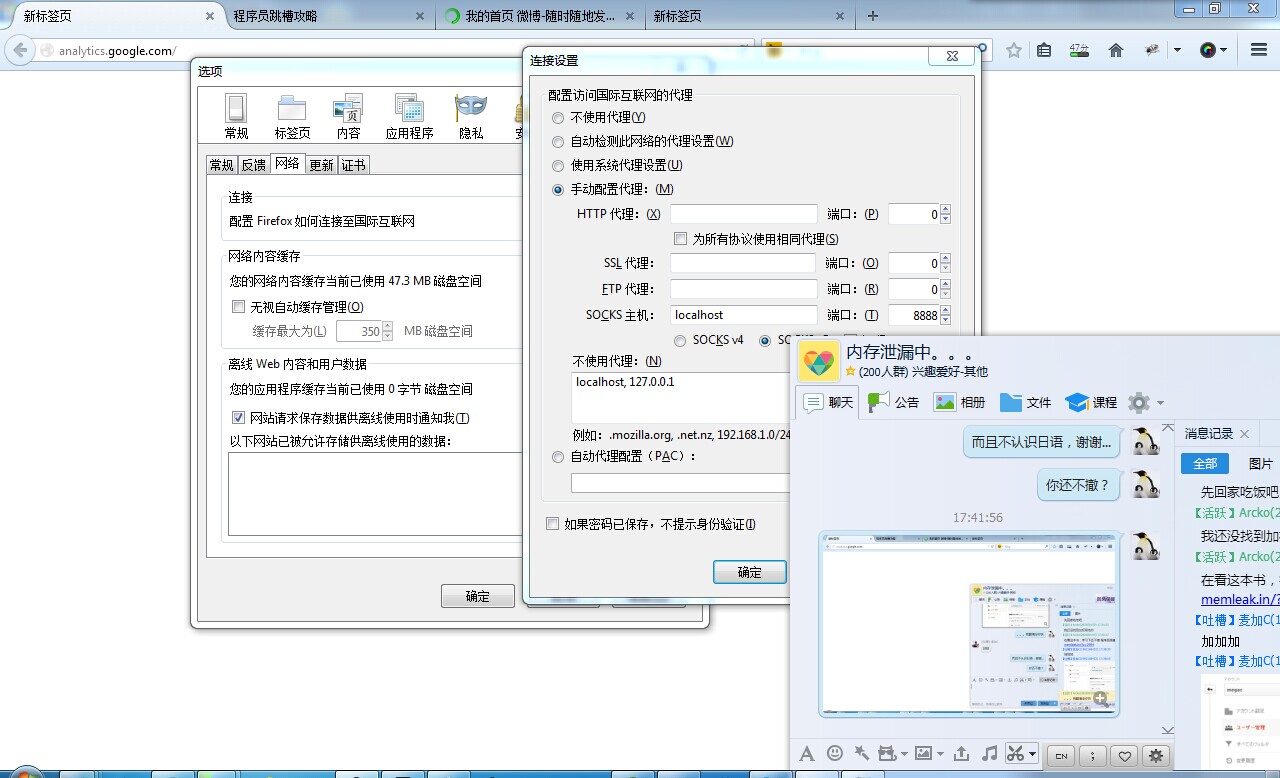
Task: Open the 标签页 options pane
Action: (x=292, y=115)
